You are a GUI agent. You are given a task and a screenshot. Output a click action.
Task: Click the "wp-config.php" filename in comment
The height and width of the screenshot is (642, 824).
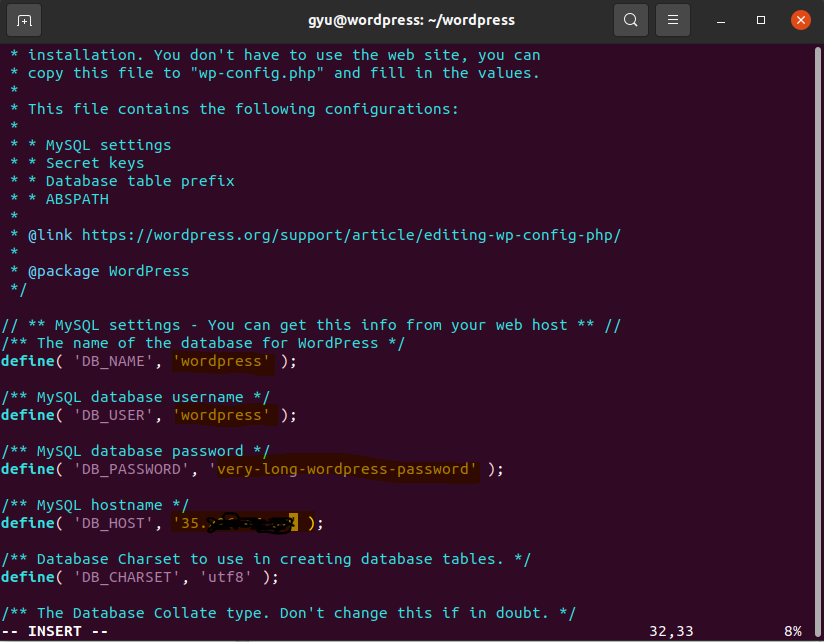point(257,73)
